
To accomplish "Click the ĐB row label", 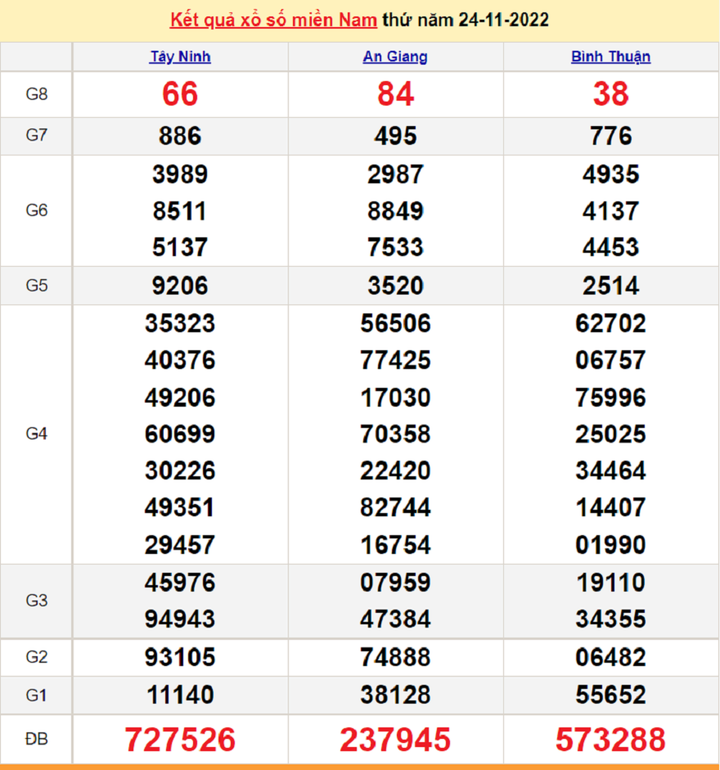I will tap(36, 739).
